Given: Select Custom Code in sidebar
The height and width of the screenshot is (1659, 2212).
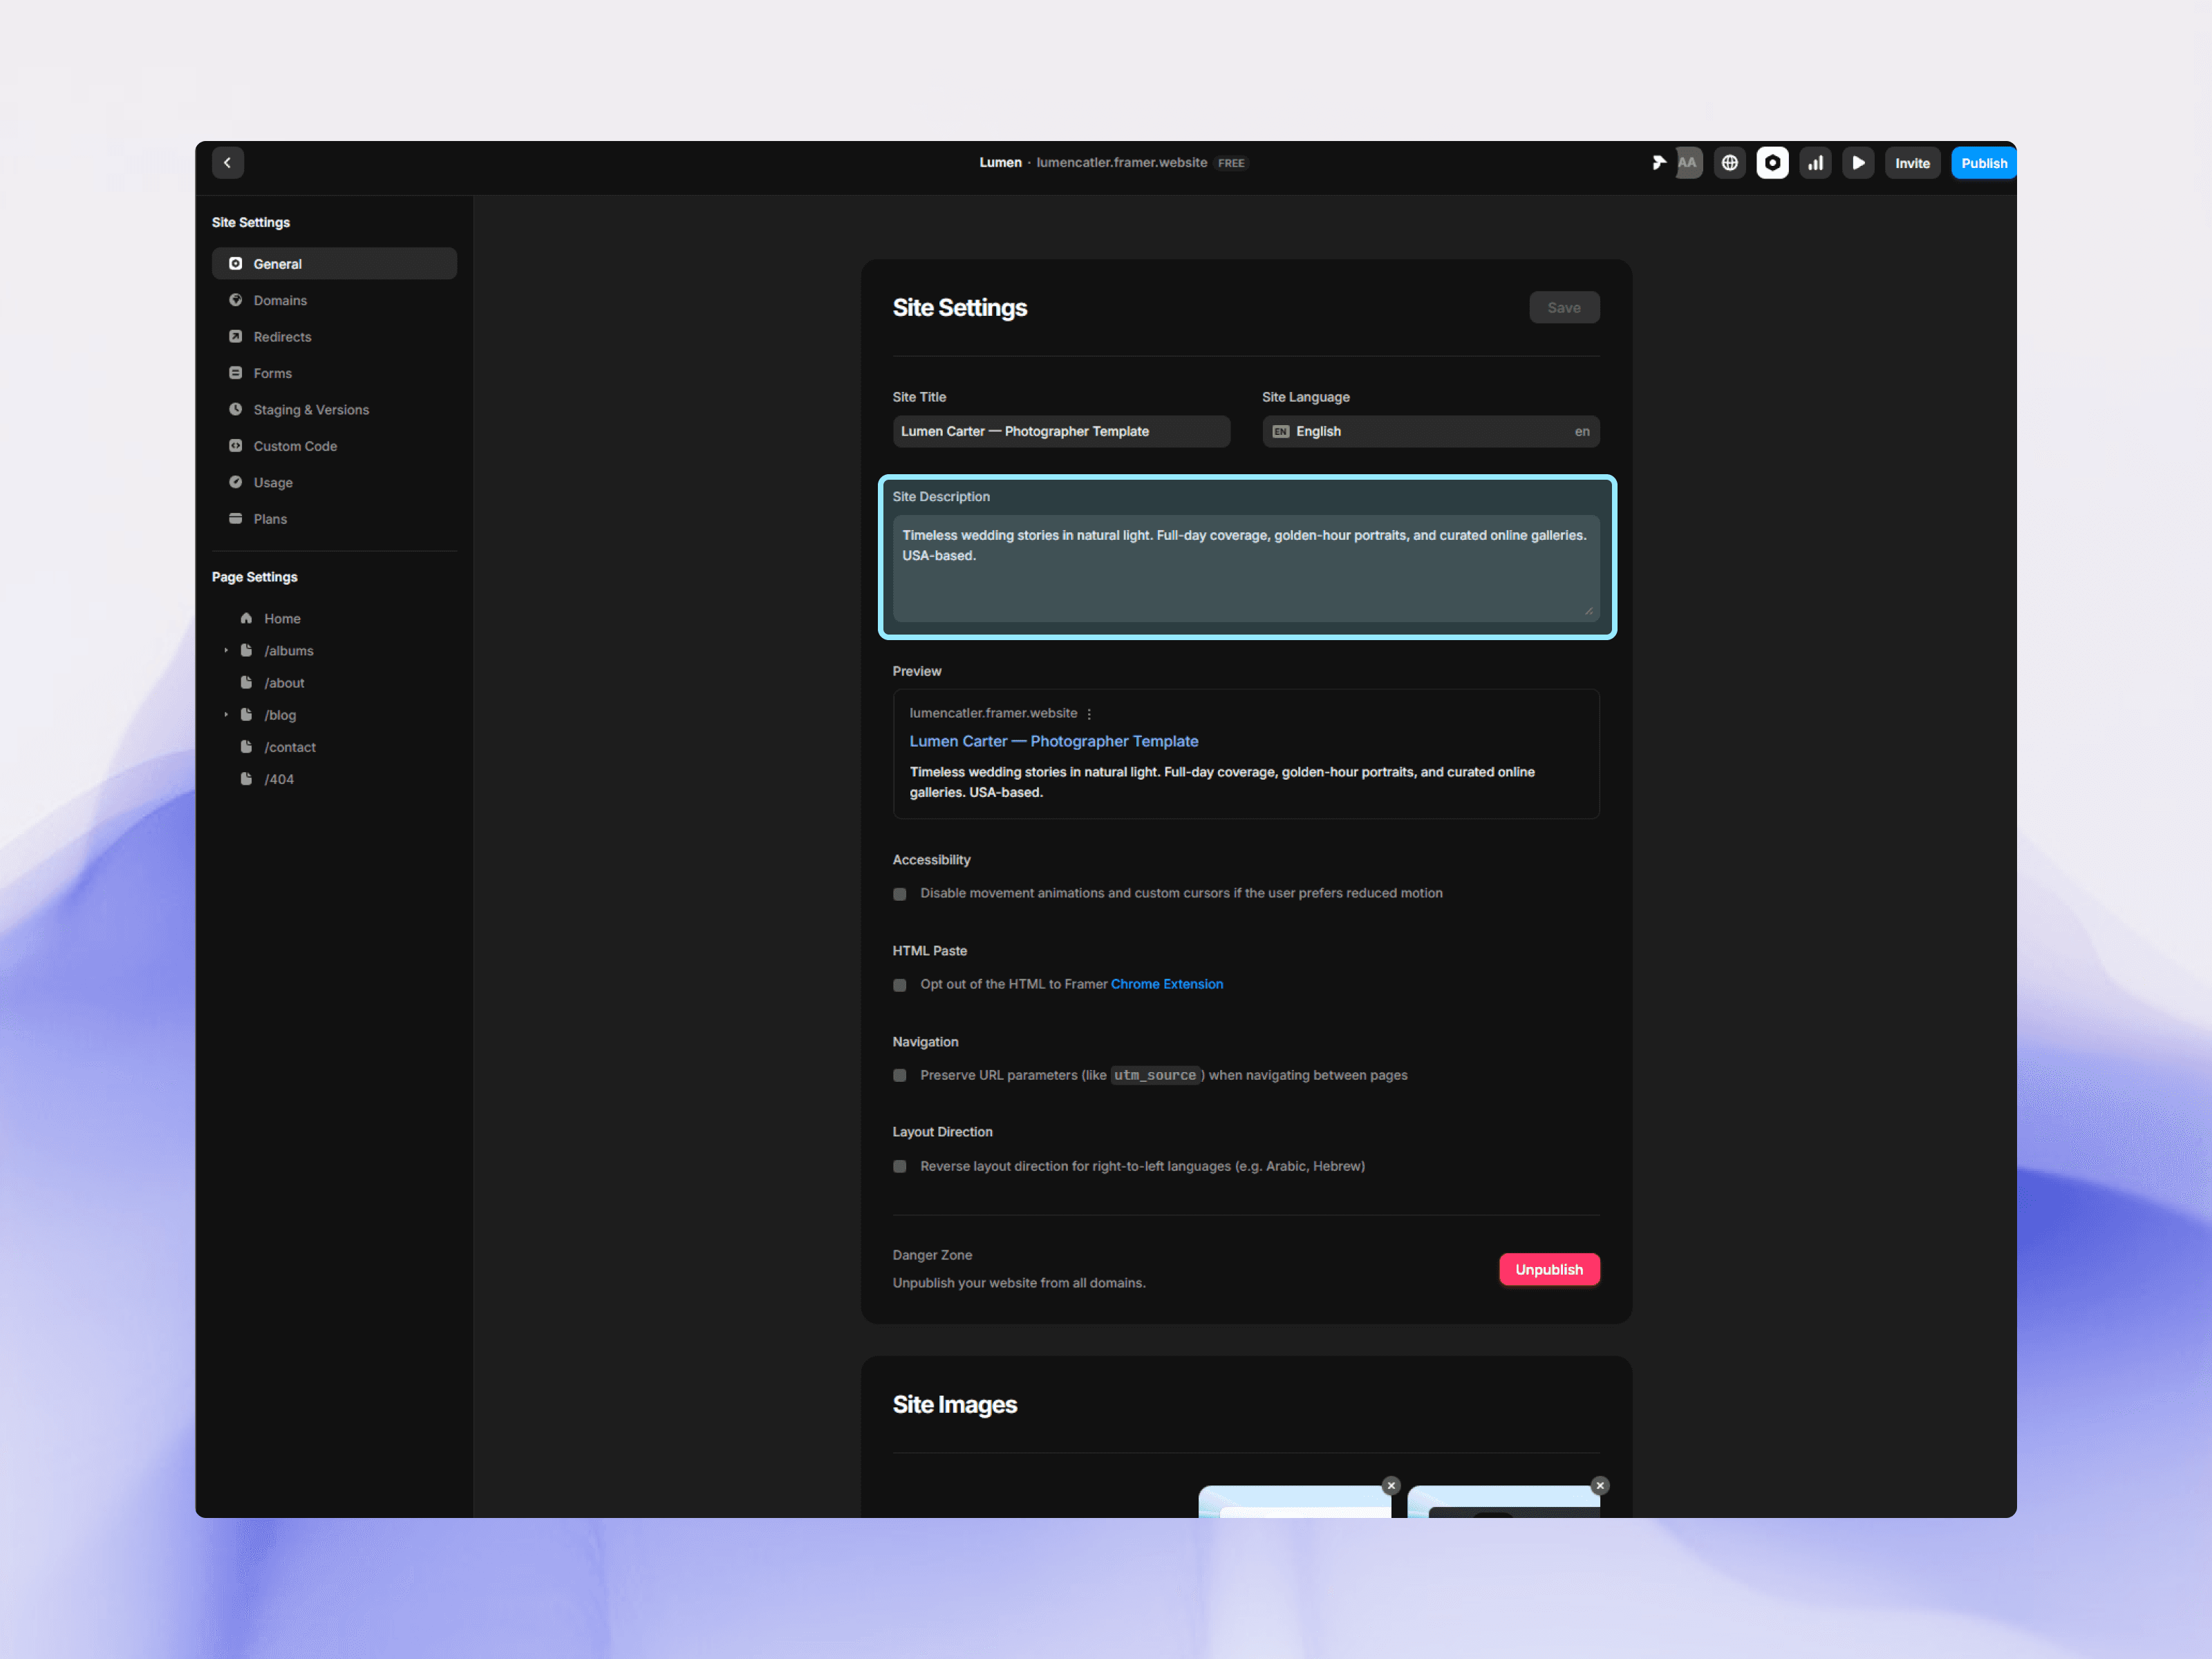Looking at the screenshot, I should coord(294,447).
